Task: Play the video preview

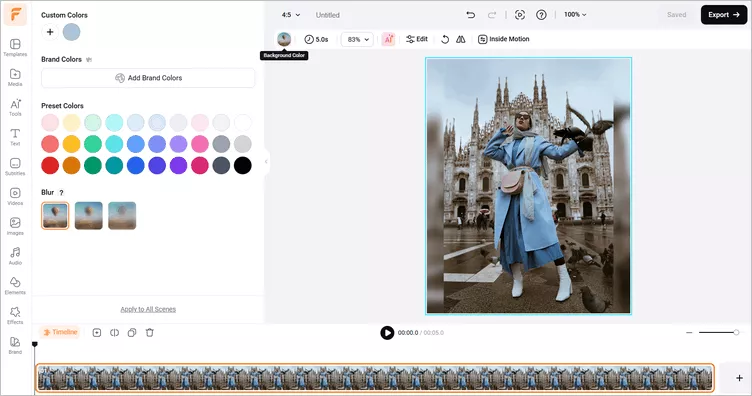Action: [x=387, y=333]
